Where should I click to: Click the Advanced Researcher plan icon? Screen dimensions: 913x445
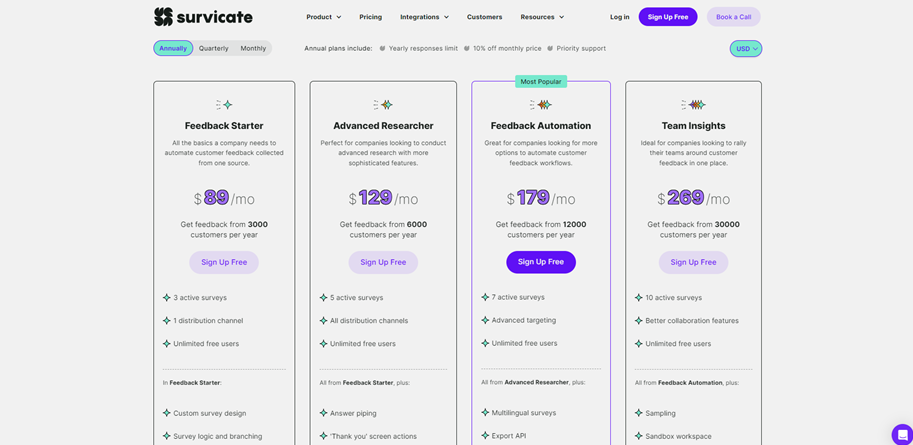tap(383, 105)
